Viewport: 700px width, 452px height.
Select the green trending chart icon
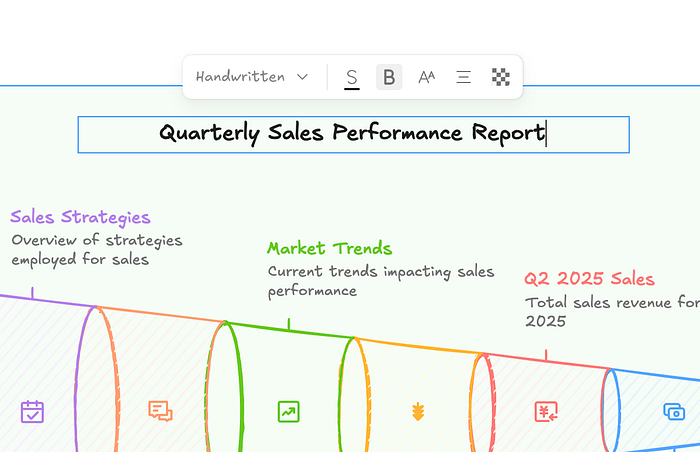point(288,411)
